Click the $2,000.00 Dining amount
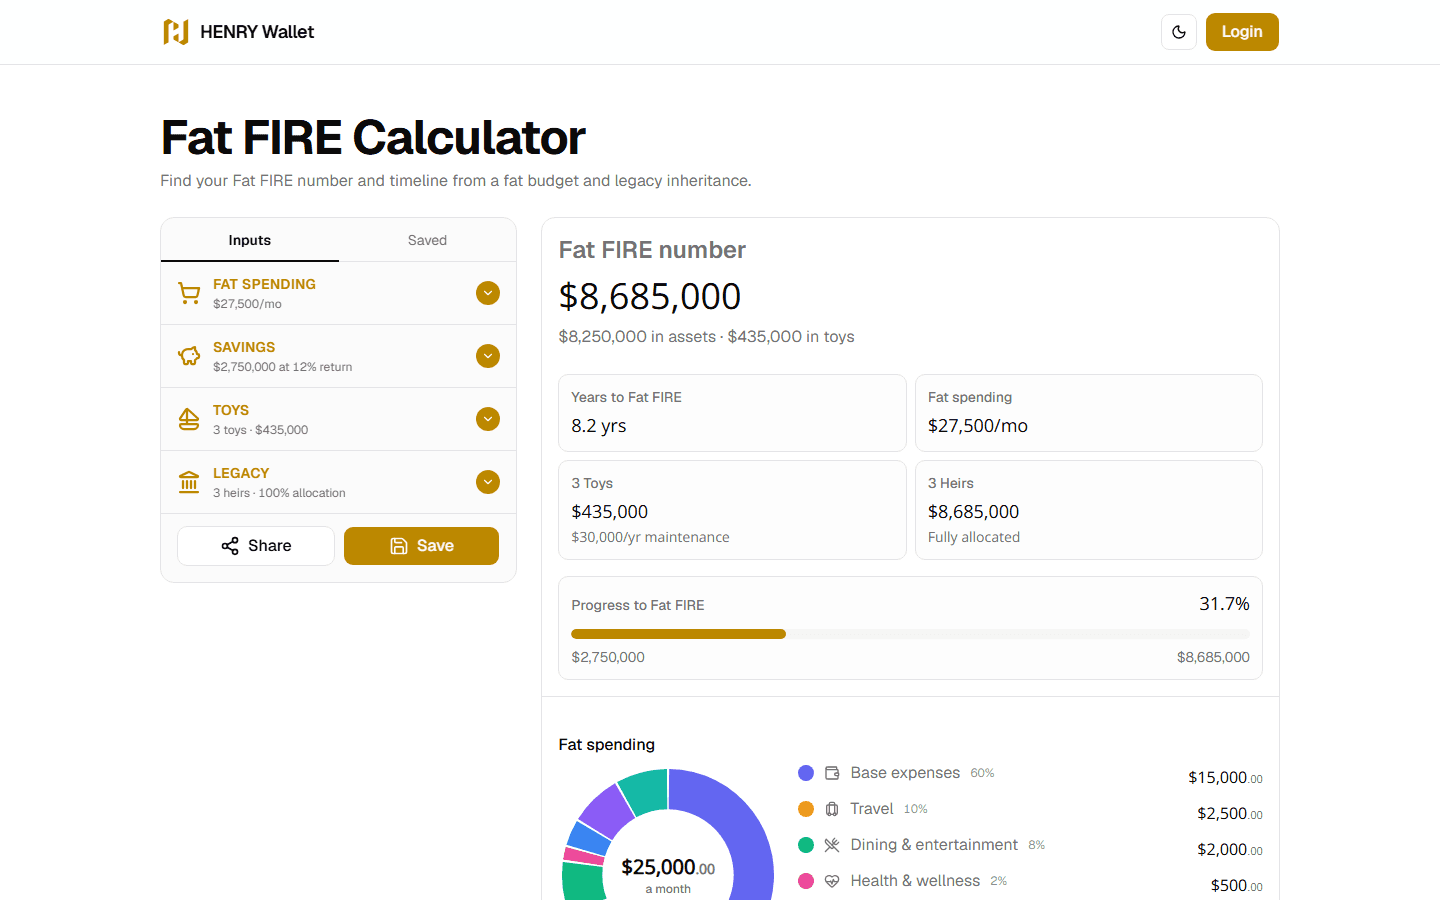The image size is (1440, 900). click(x=1230, y=850)
